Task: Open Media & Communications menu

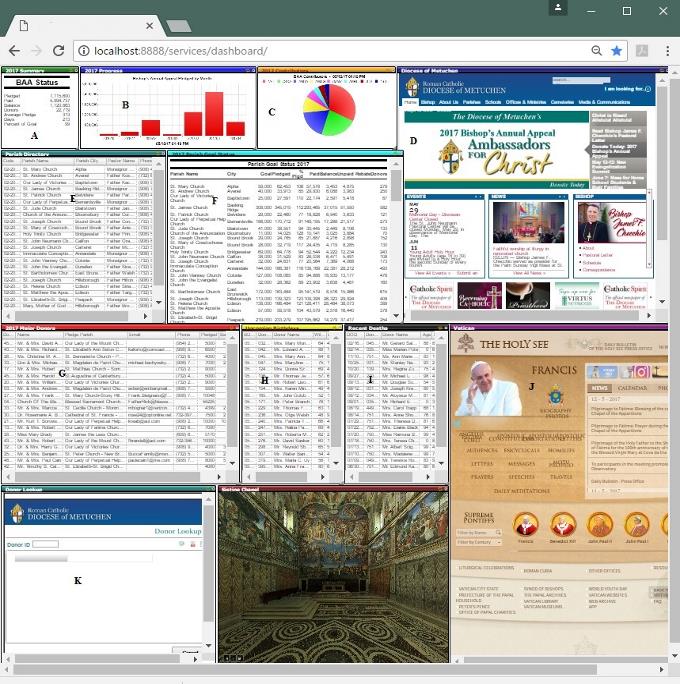Action: coord(604,102)
